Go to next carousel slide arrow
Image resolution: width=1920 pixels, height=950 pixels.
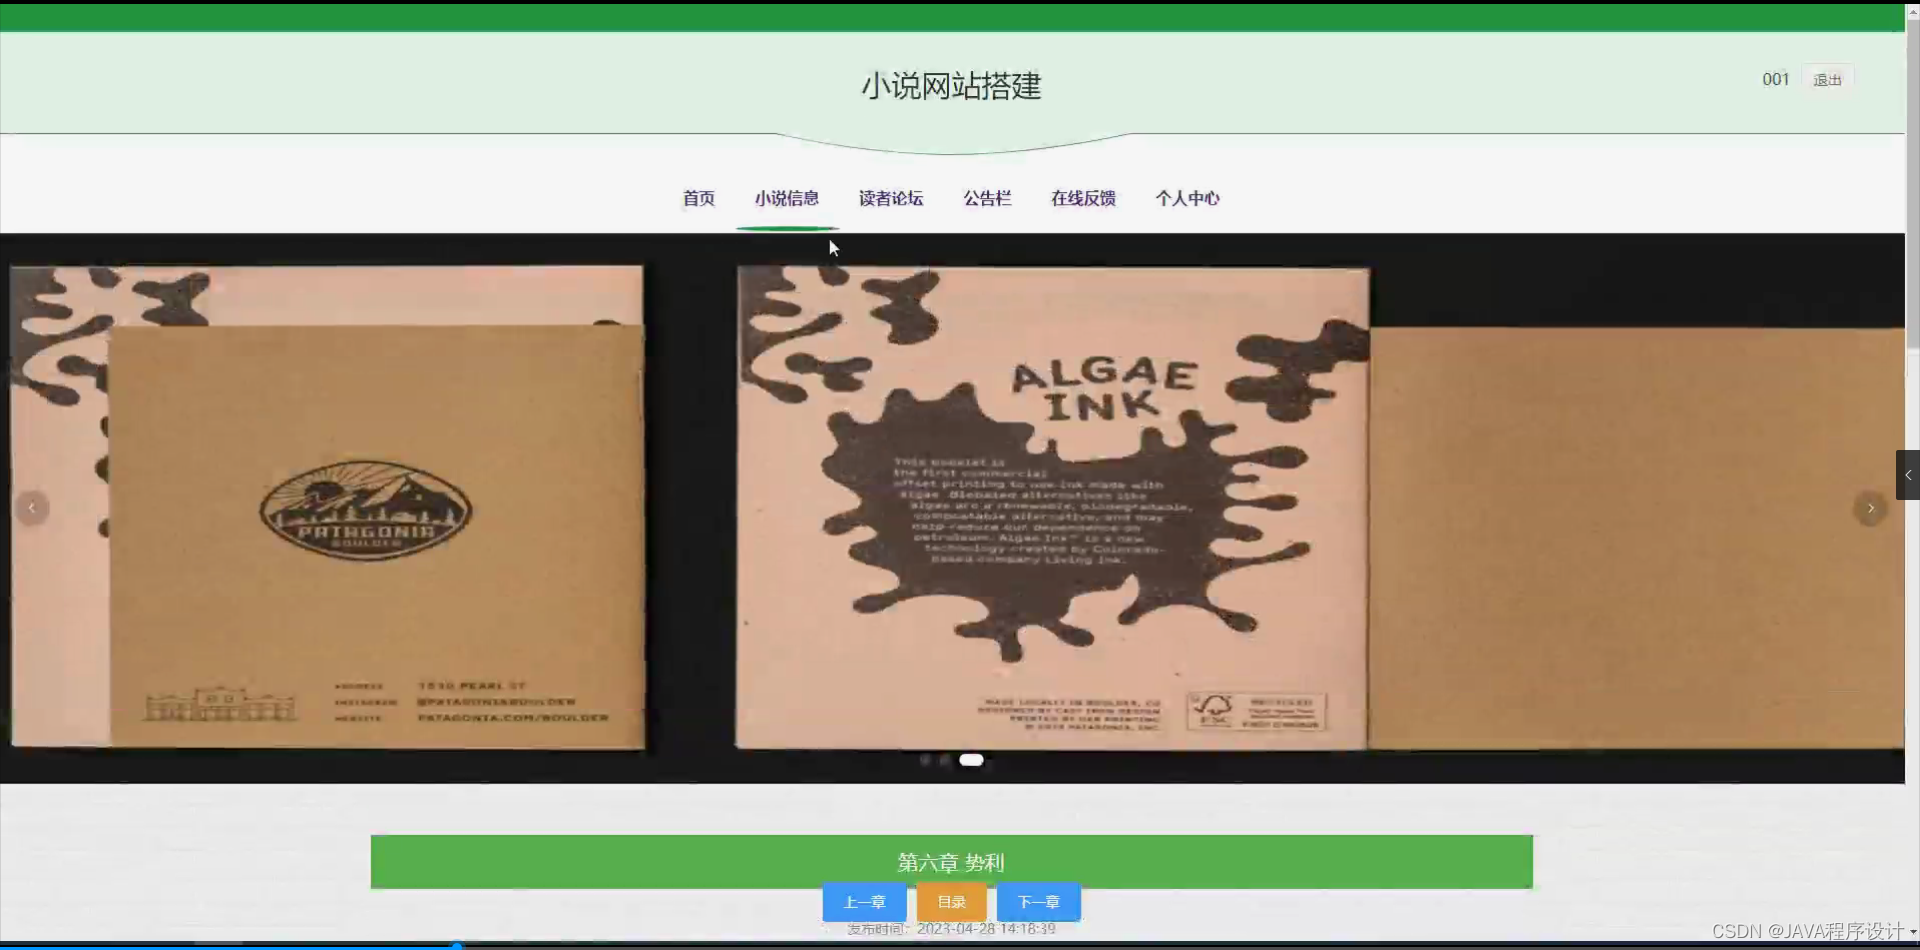(x=1870, y=508)
